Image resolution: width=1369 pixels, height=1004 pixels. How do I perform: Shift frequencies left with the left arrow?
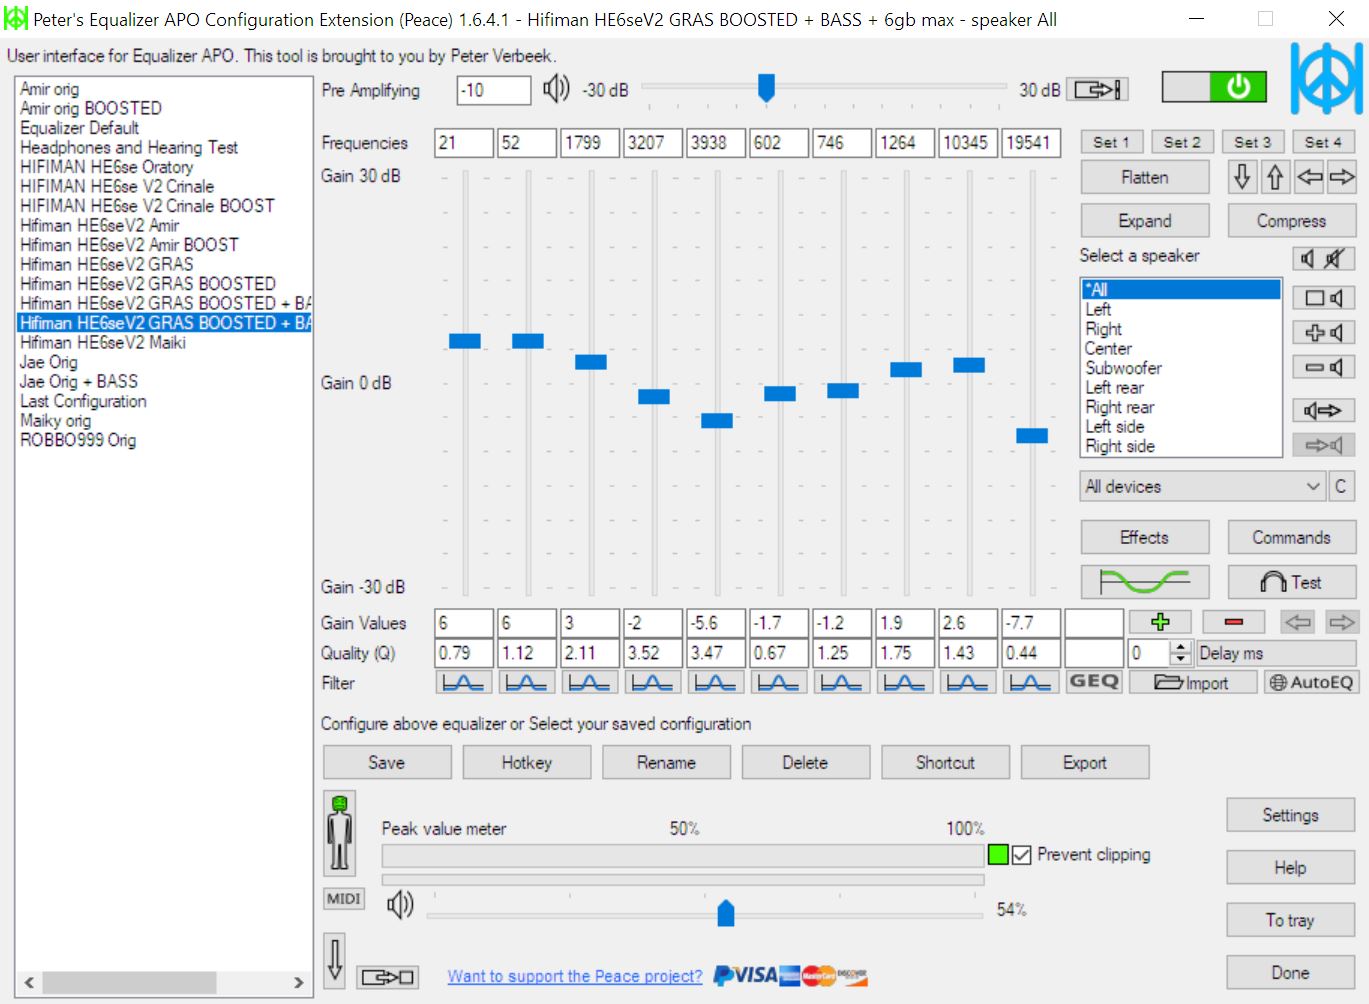1309,178
